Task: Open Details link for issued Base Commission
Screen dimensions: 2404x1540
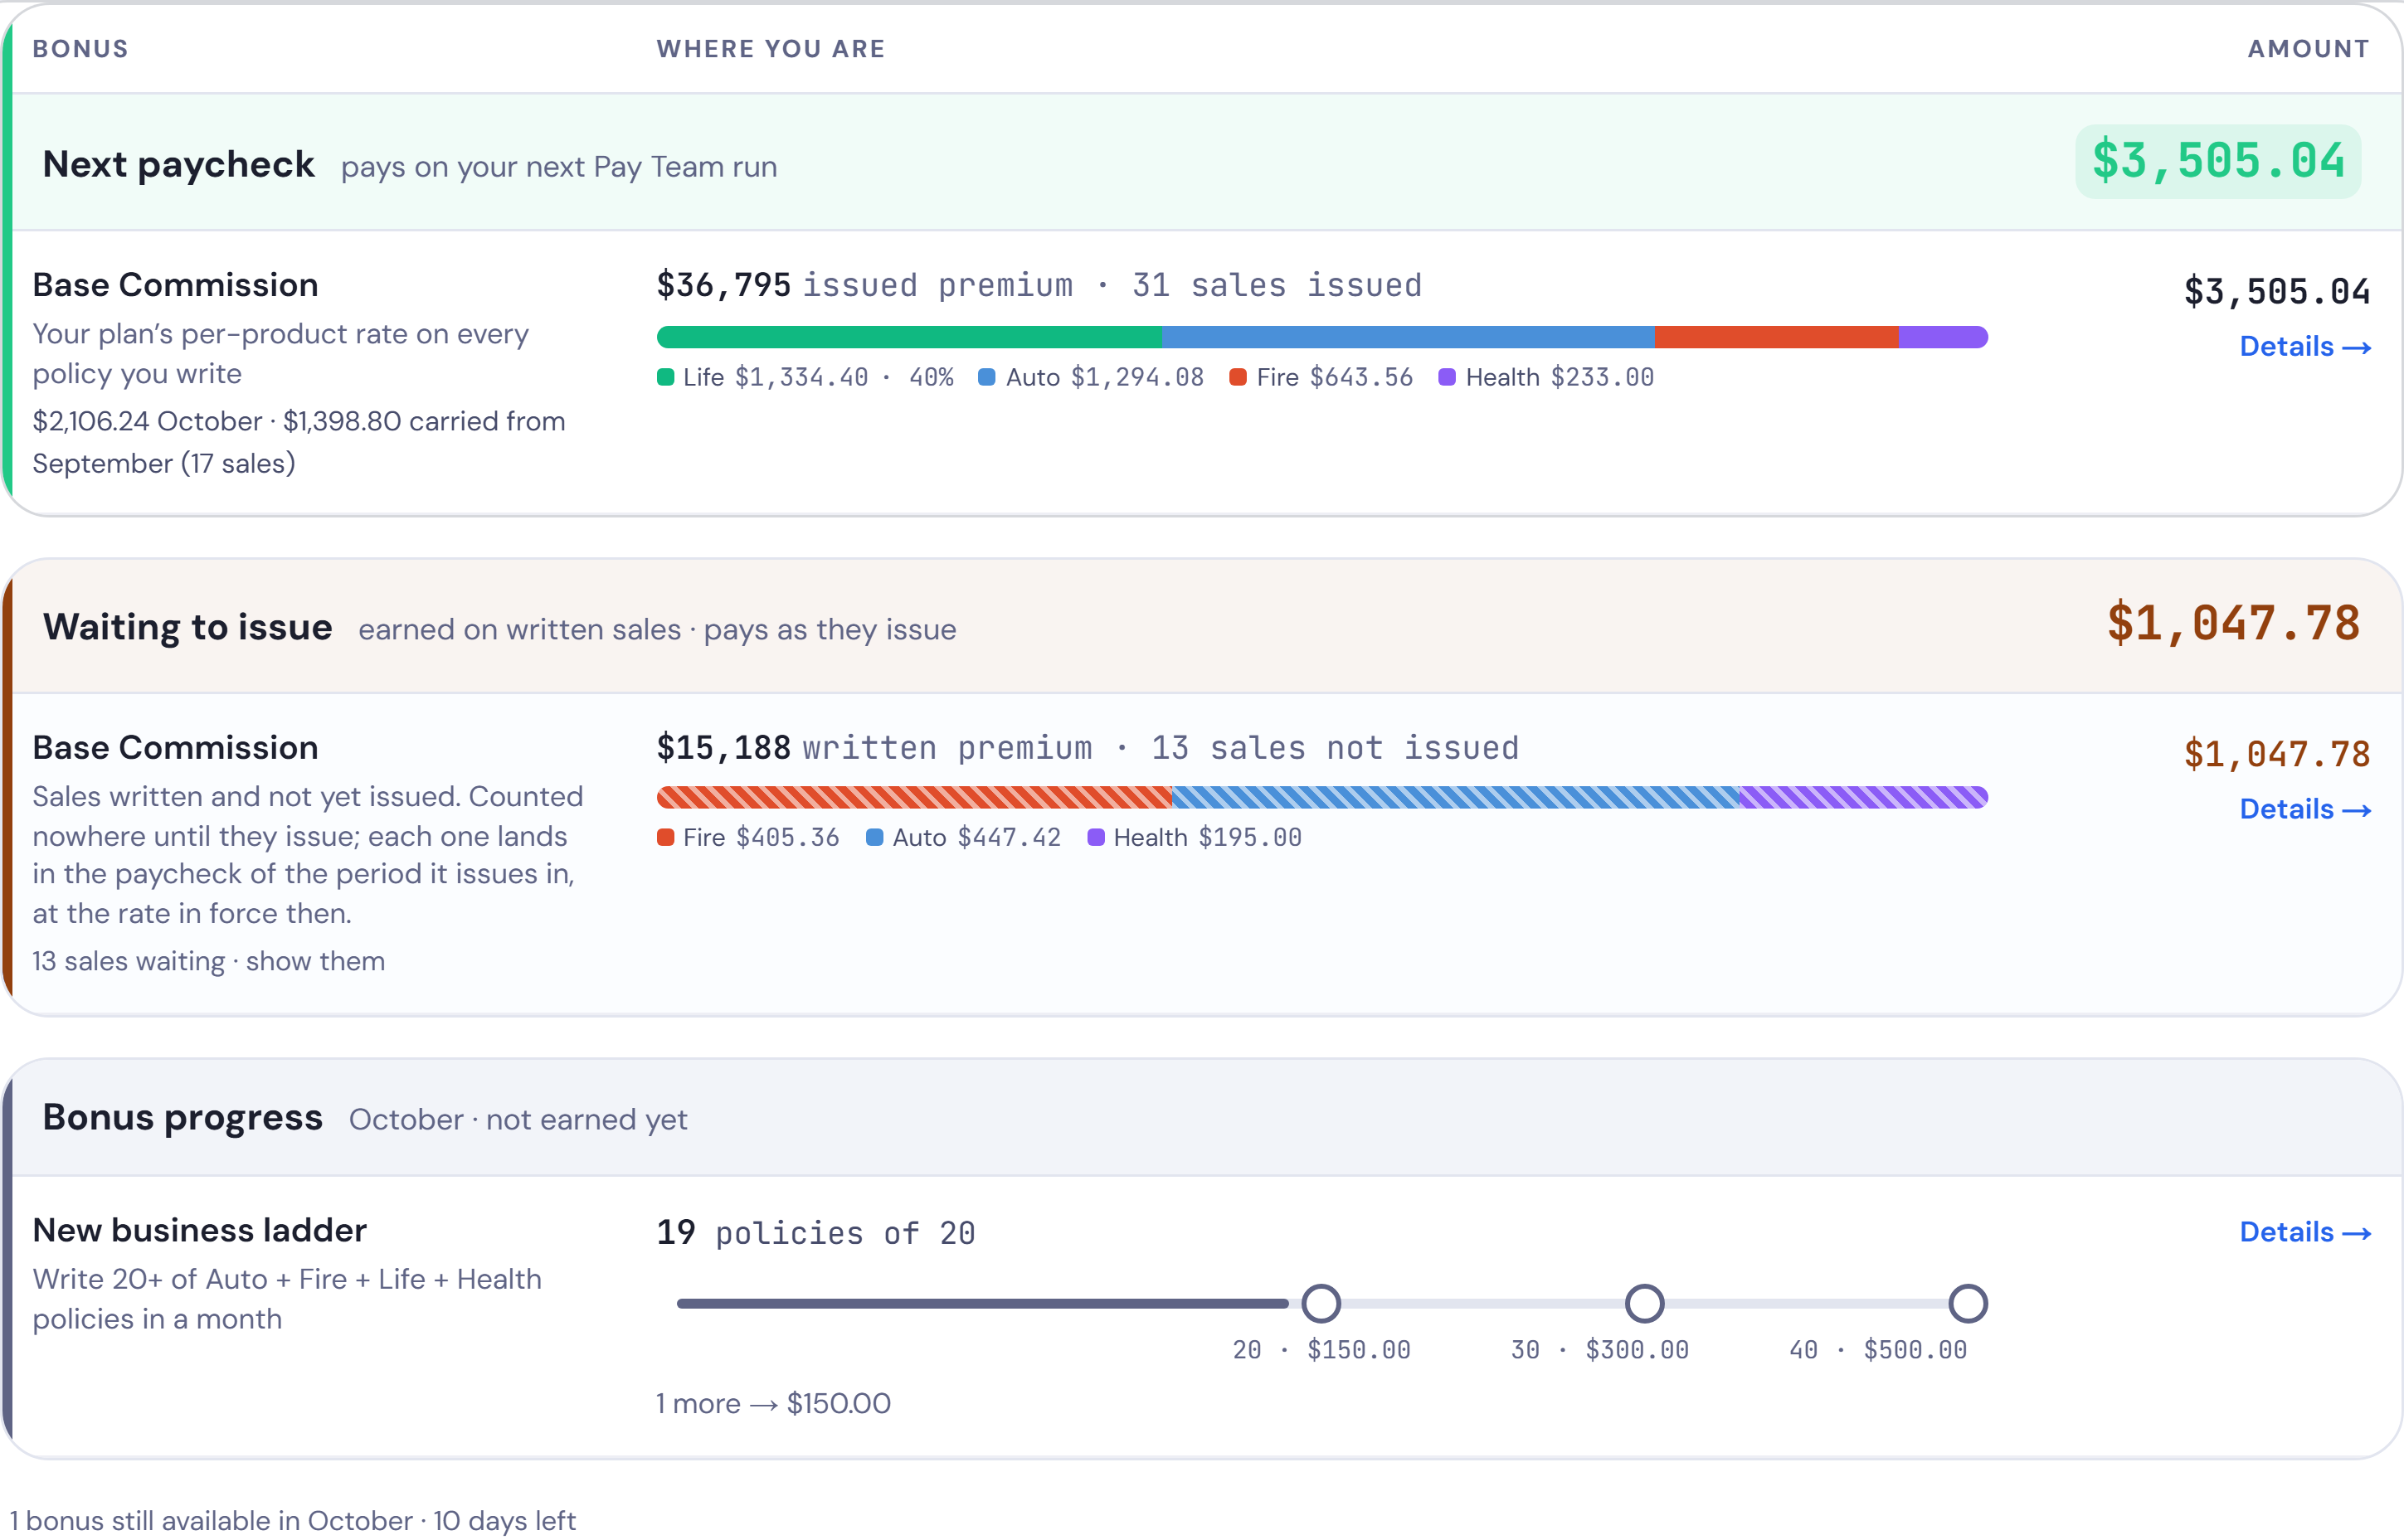Action: (x=2304, y=347)
